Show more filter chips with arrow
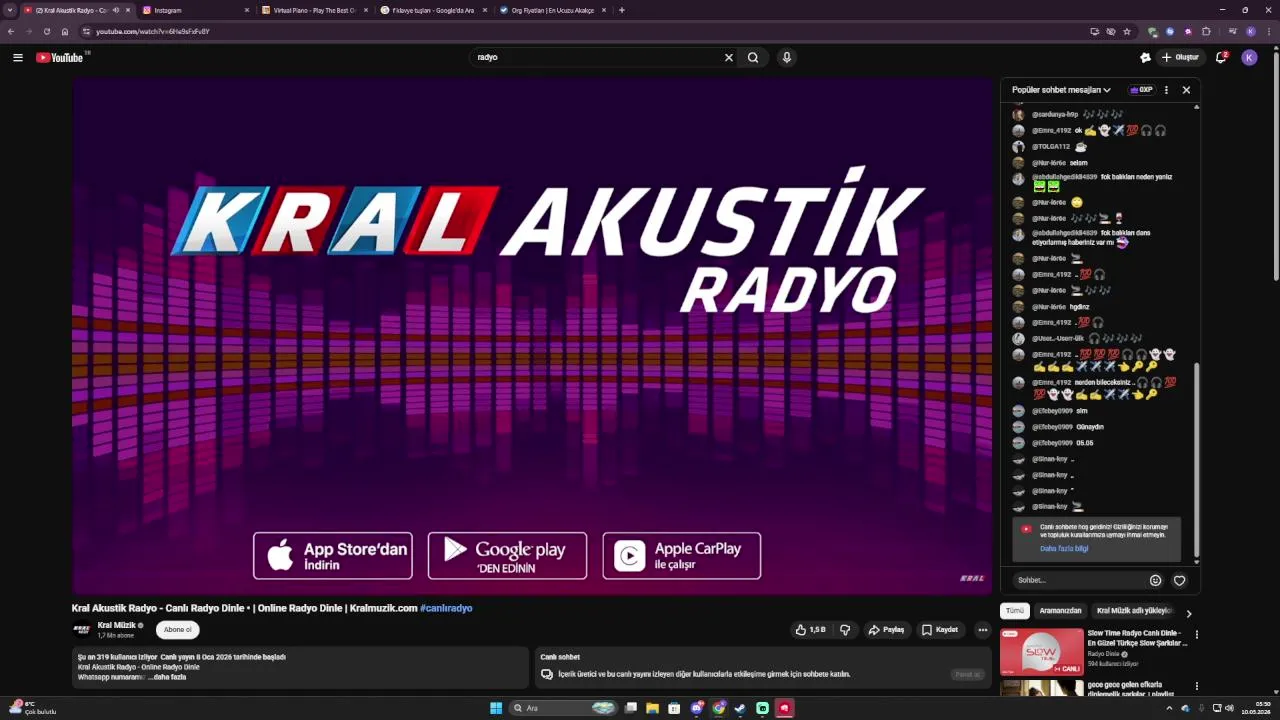Viewport: 1280px width, 720px height. [1189, 613]
